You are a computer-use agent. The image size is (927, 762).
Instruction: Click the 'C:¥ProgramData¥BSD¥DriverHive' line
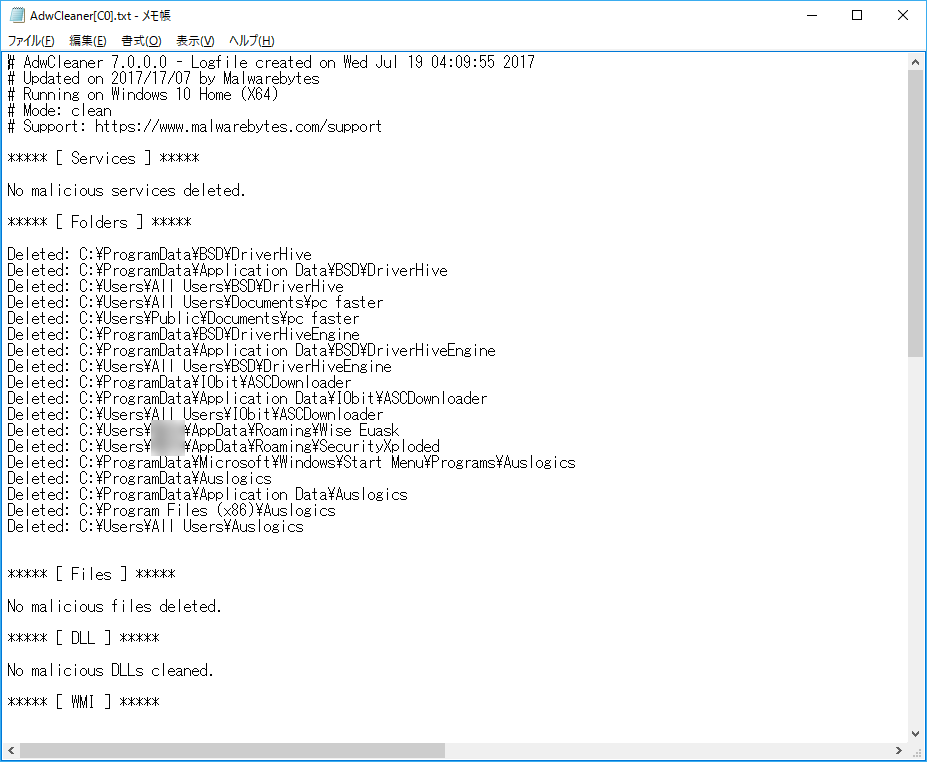click(x=160, y=254)
